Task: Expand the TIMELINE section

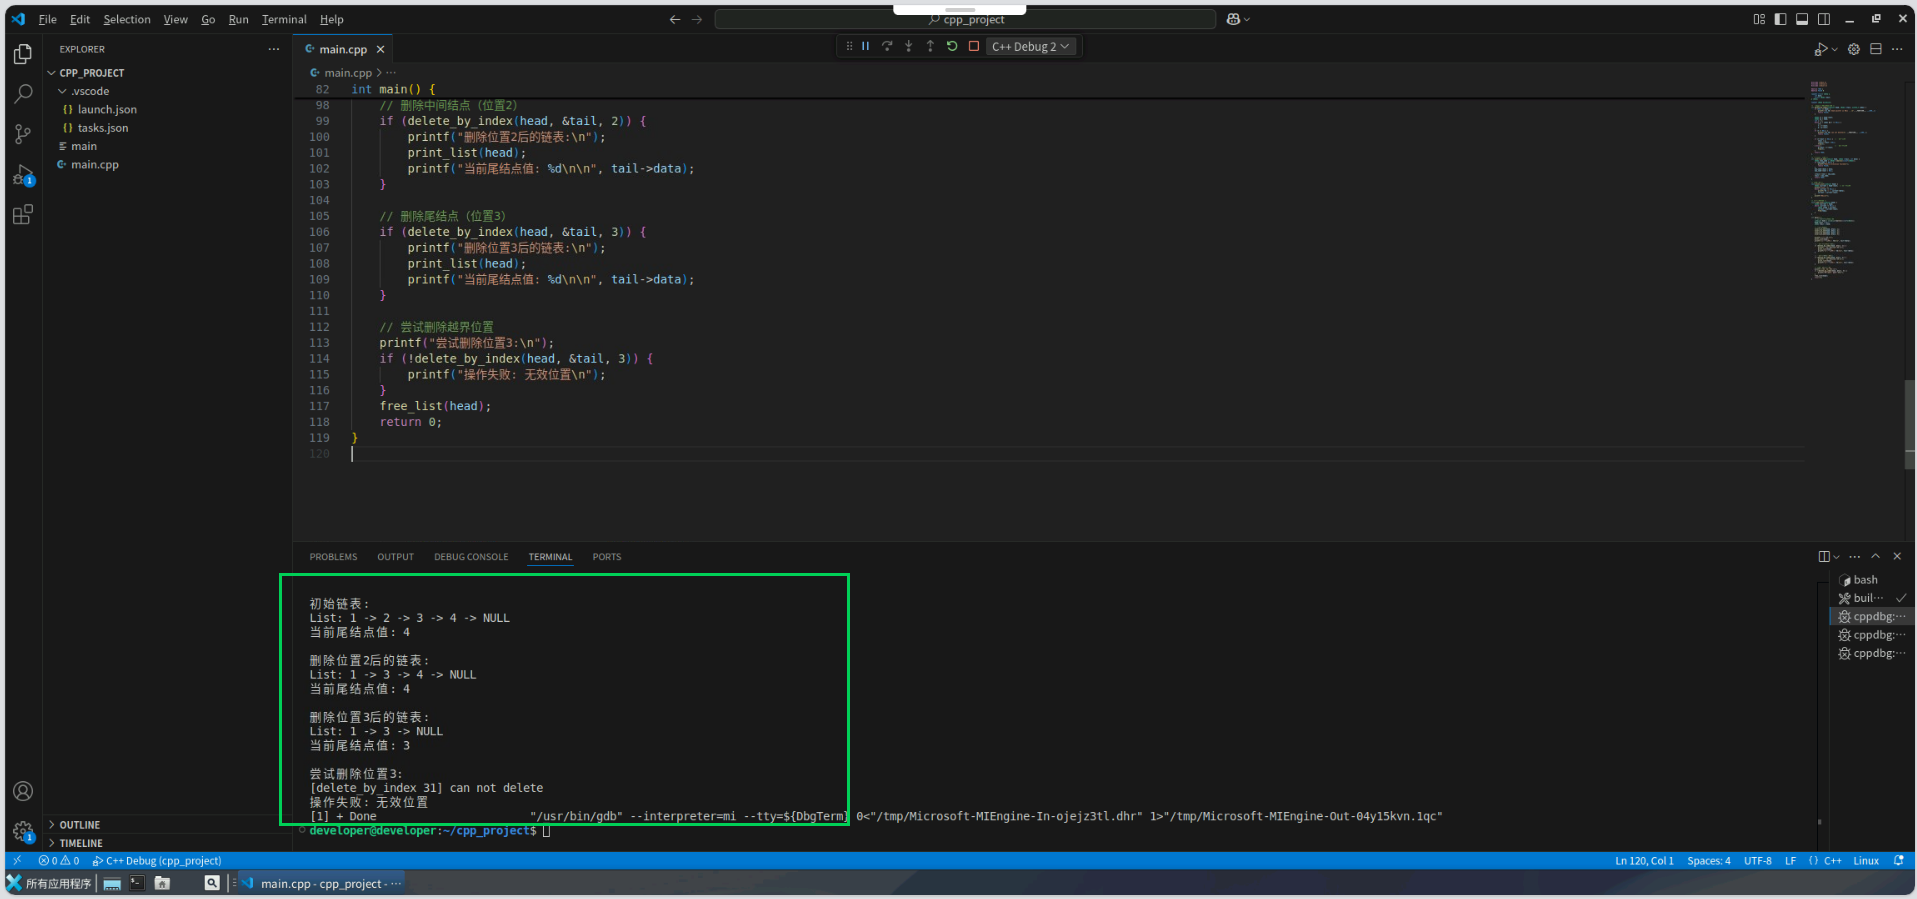Action: [167, 843]
